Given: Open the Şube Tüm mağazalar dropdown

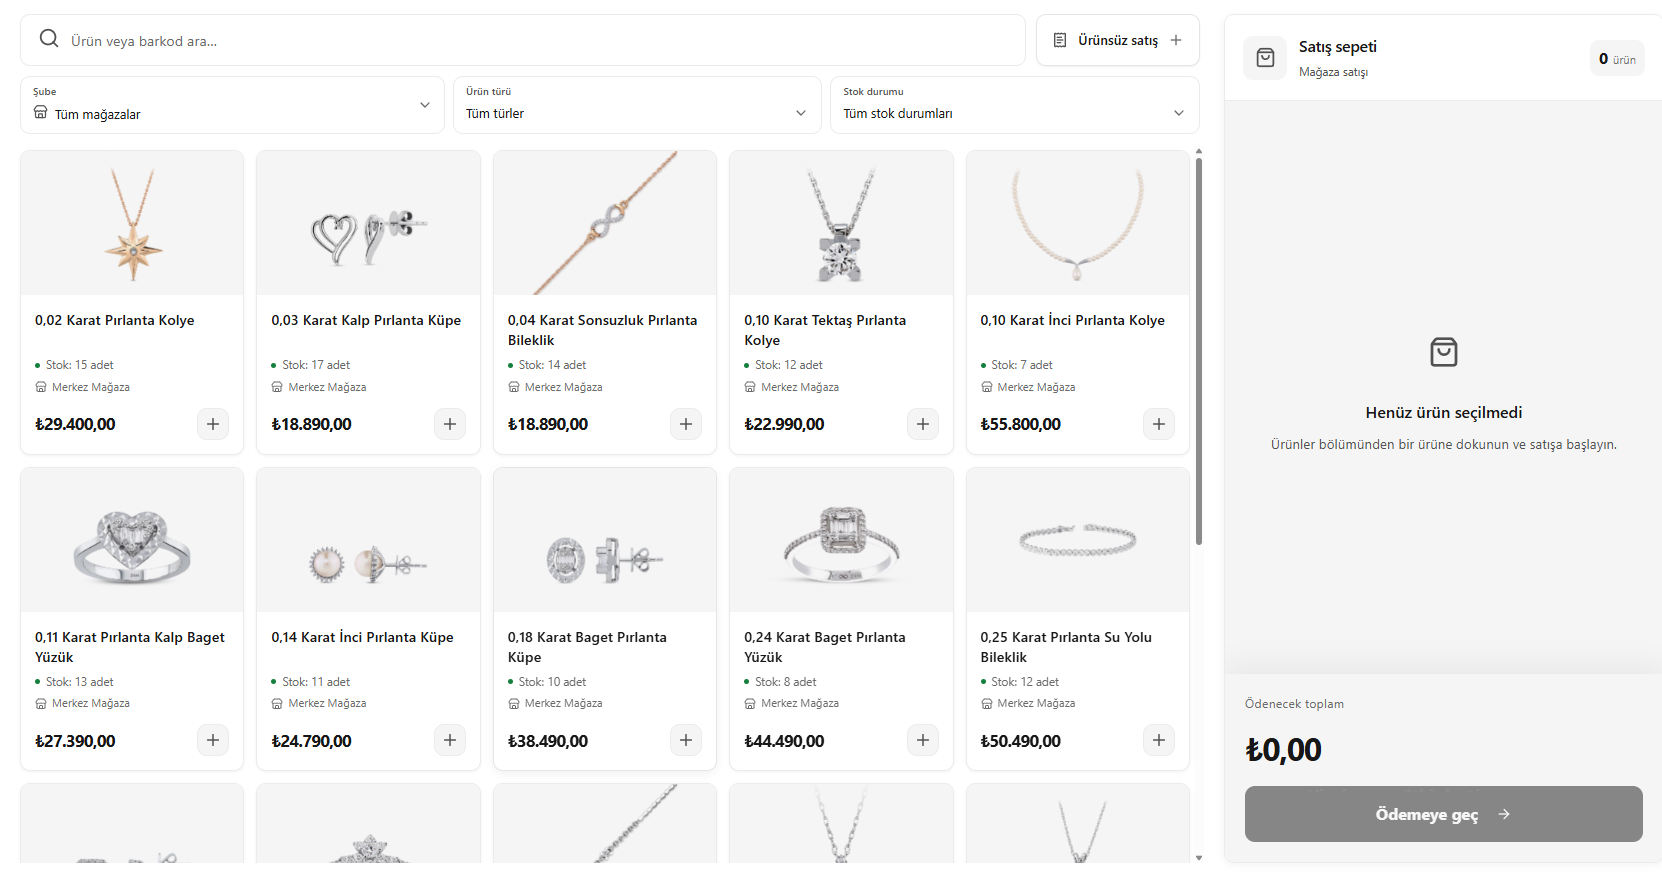Looking at the screenshot, I should click(x=232, y=105).
